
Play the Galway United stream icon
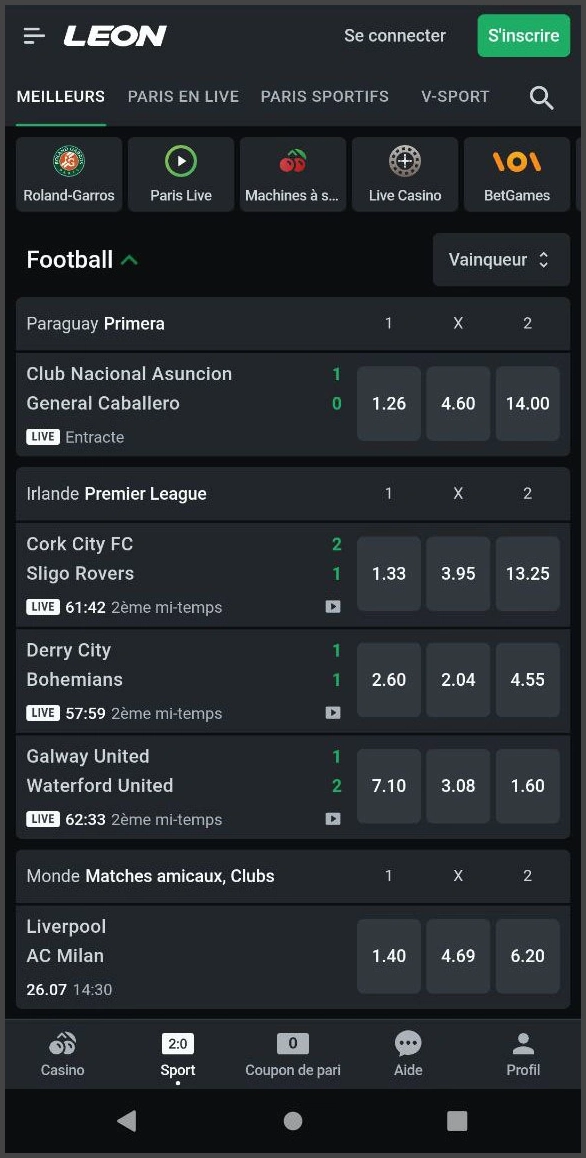pos(332,819)
